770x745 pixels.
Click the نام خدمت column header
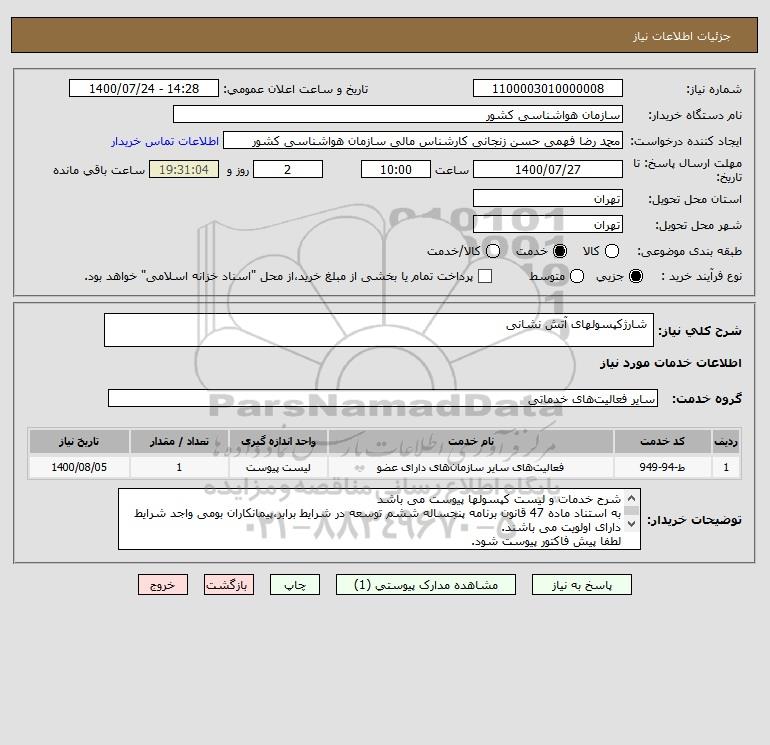[x=471, y=441]
